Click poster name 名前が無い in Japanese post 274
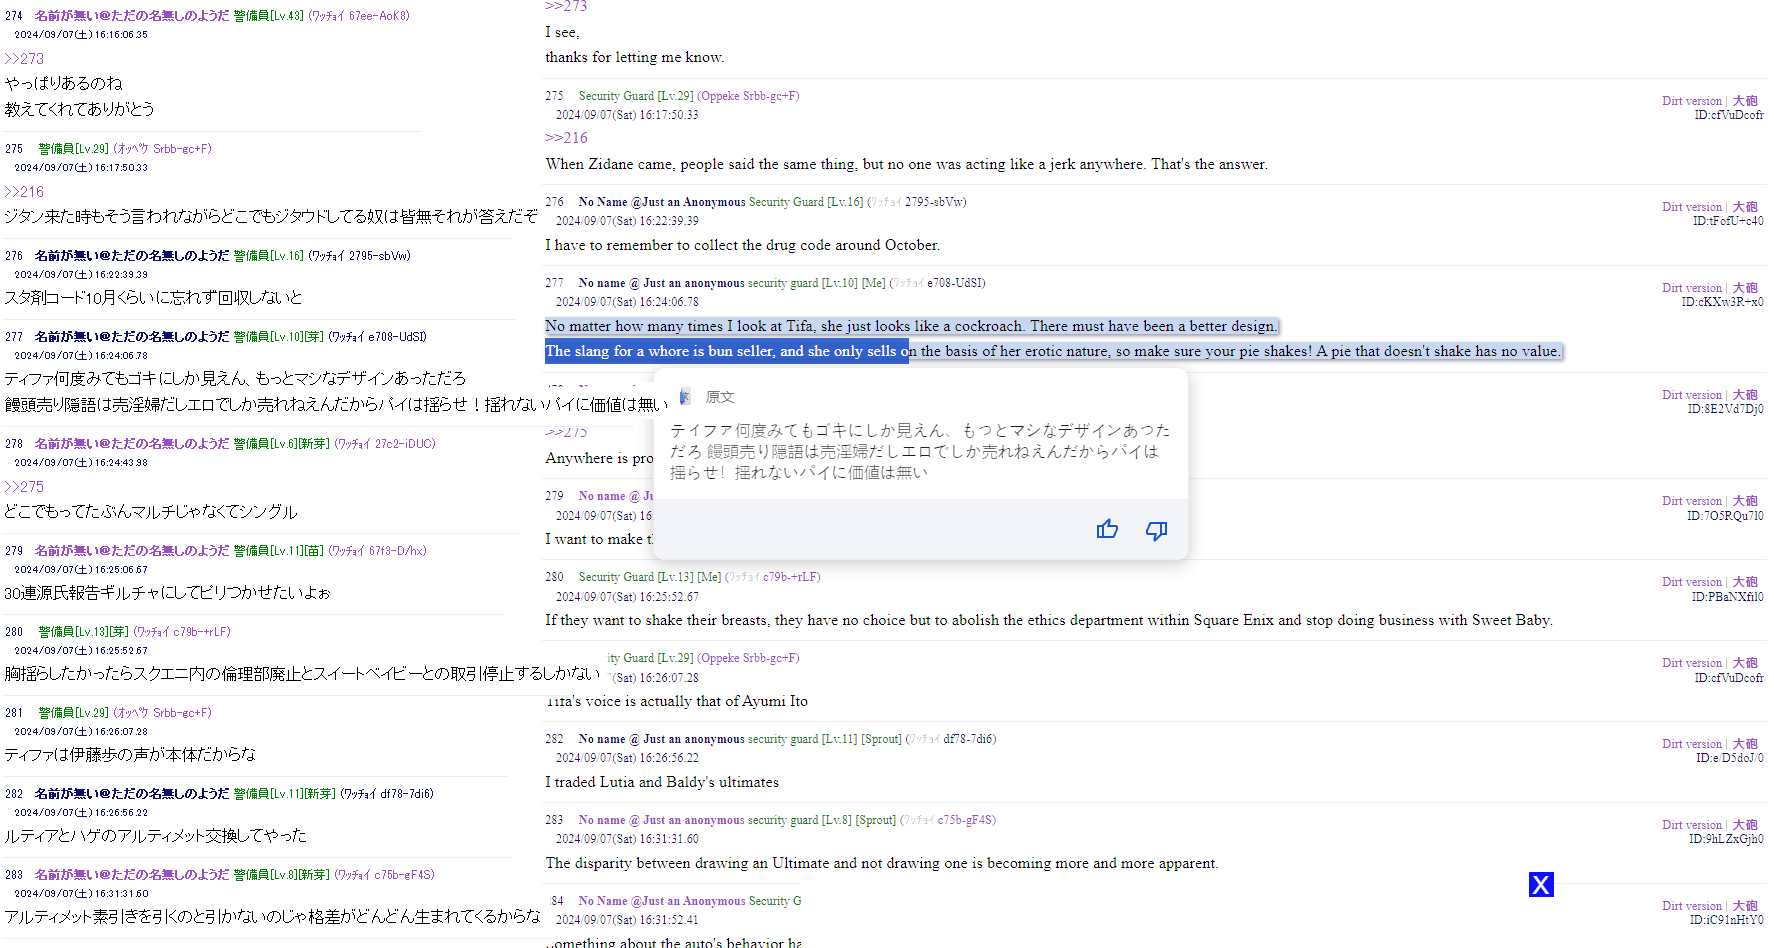The height and width of the screenshot is (948, 1774). coord(132,16)
